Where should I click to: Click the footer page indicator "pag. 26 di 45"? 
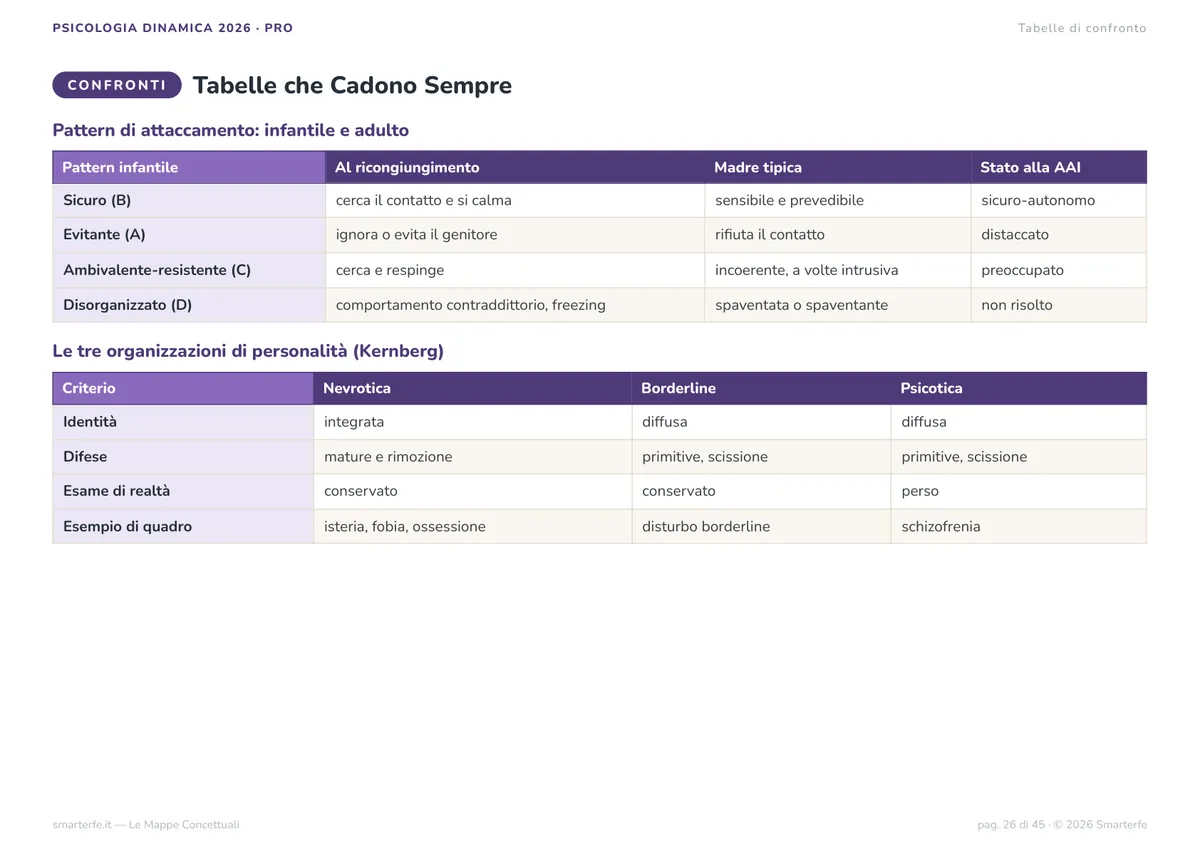coord(1011,825)
